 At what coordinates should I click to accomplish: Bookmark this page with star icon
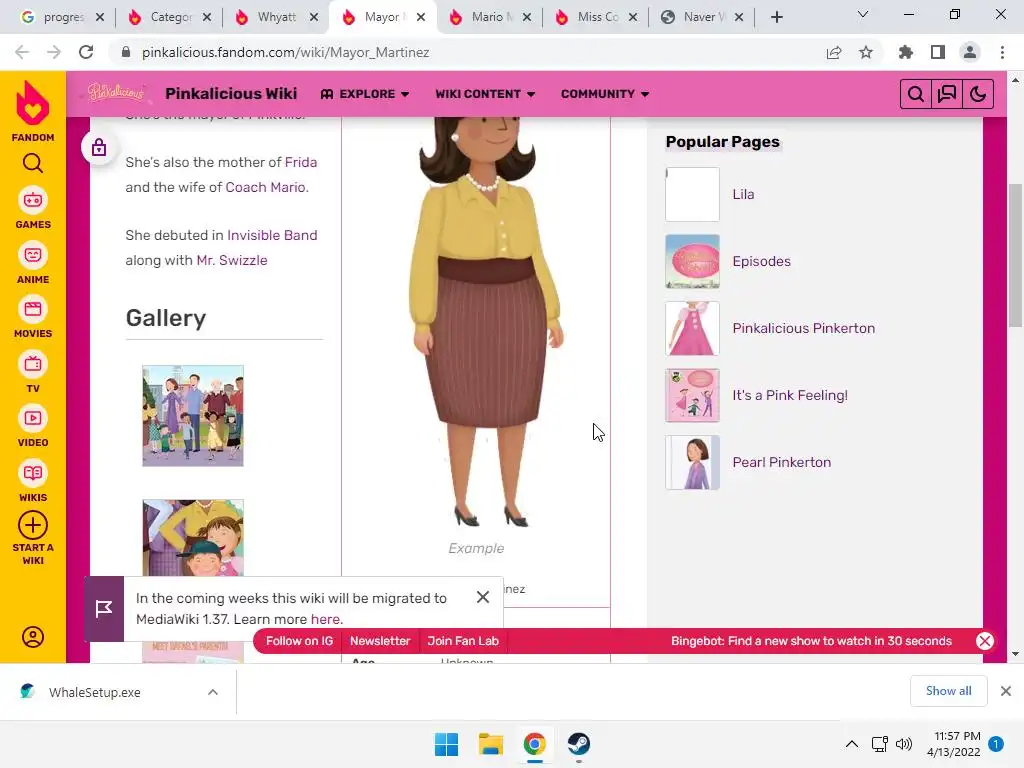point(866,52)
